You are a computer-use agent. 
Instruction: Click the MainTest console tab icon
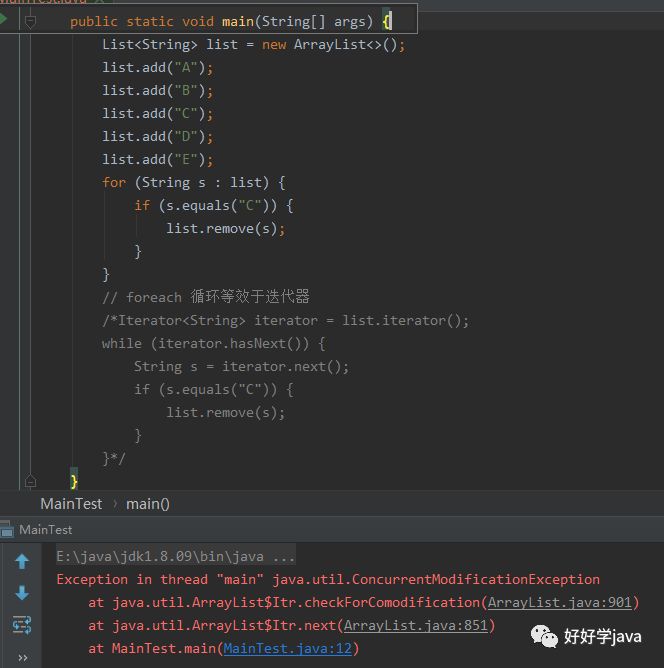coord(6,529)
